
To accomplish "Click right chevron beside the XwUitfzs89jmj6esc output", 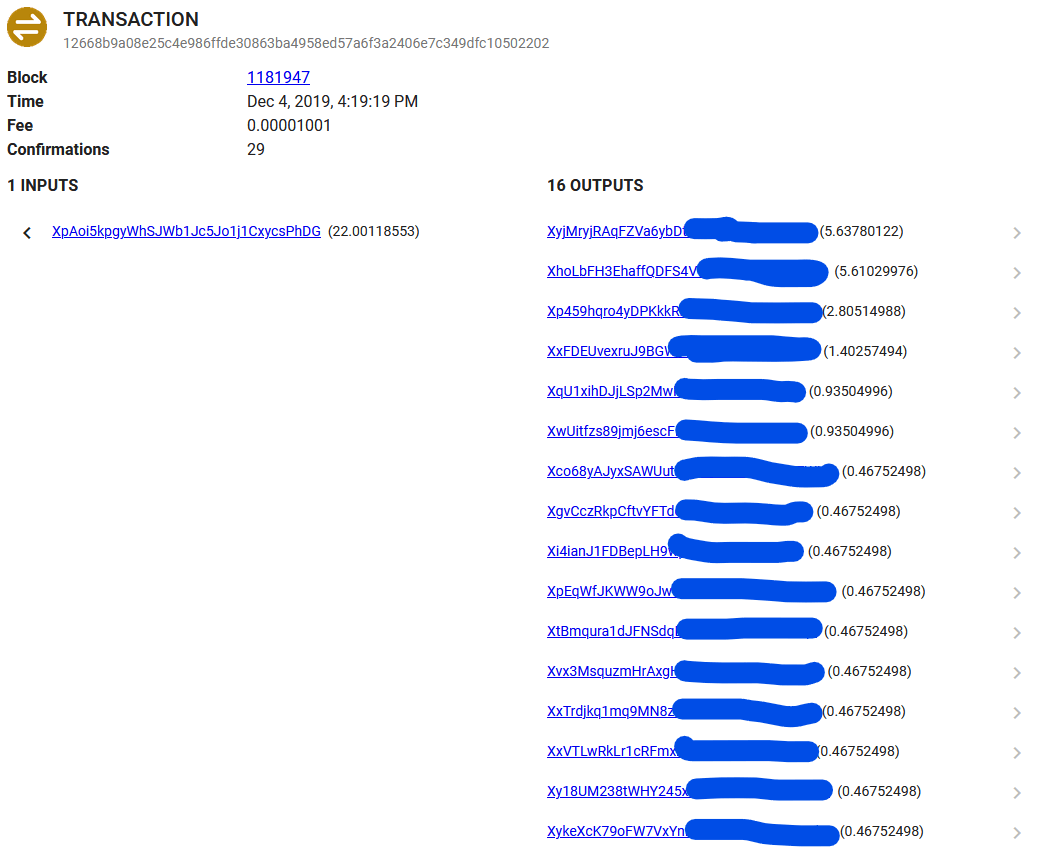I will 1017,433.
